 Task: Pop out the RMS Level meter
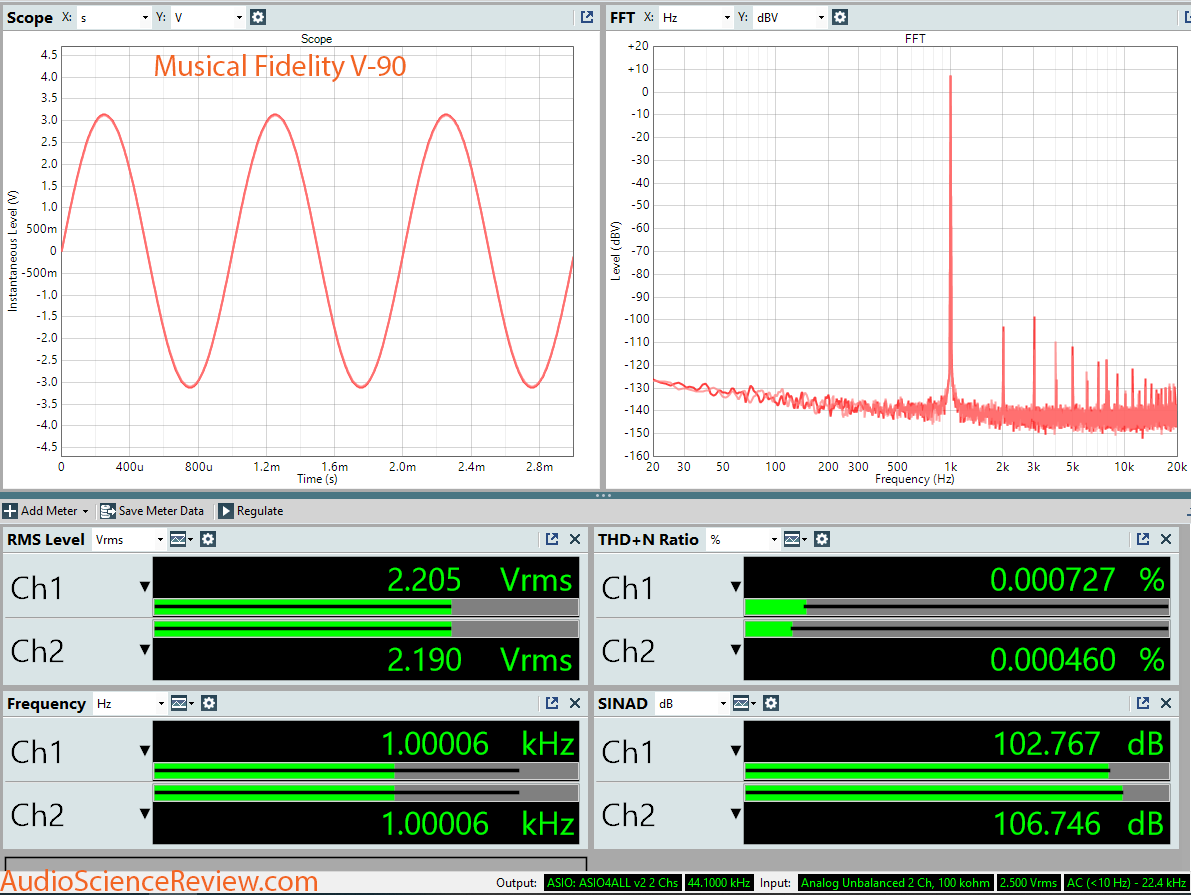click(x=552, y=539)
